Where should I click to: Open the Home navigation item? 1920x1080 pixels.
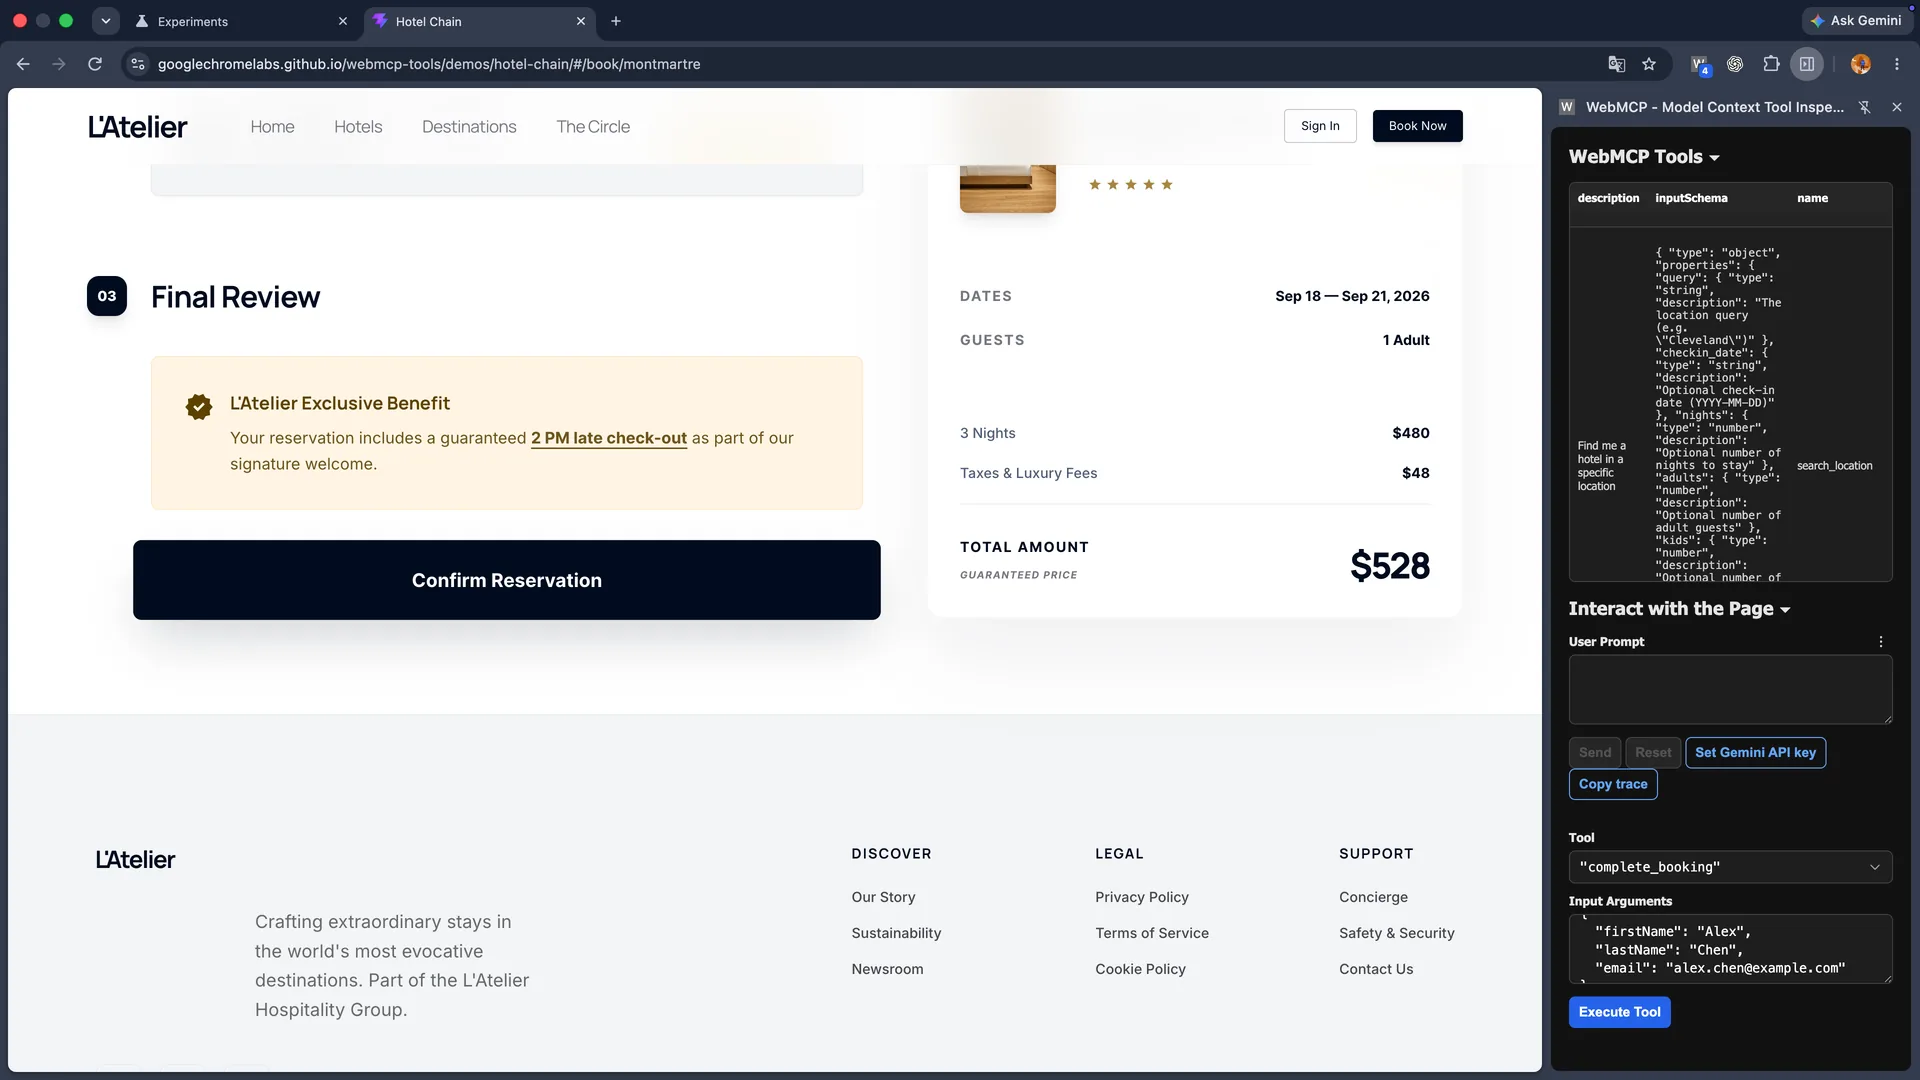pyautogui.click(x=272, y=127)
